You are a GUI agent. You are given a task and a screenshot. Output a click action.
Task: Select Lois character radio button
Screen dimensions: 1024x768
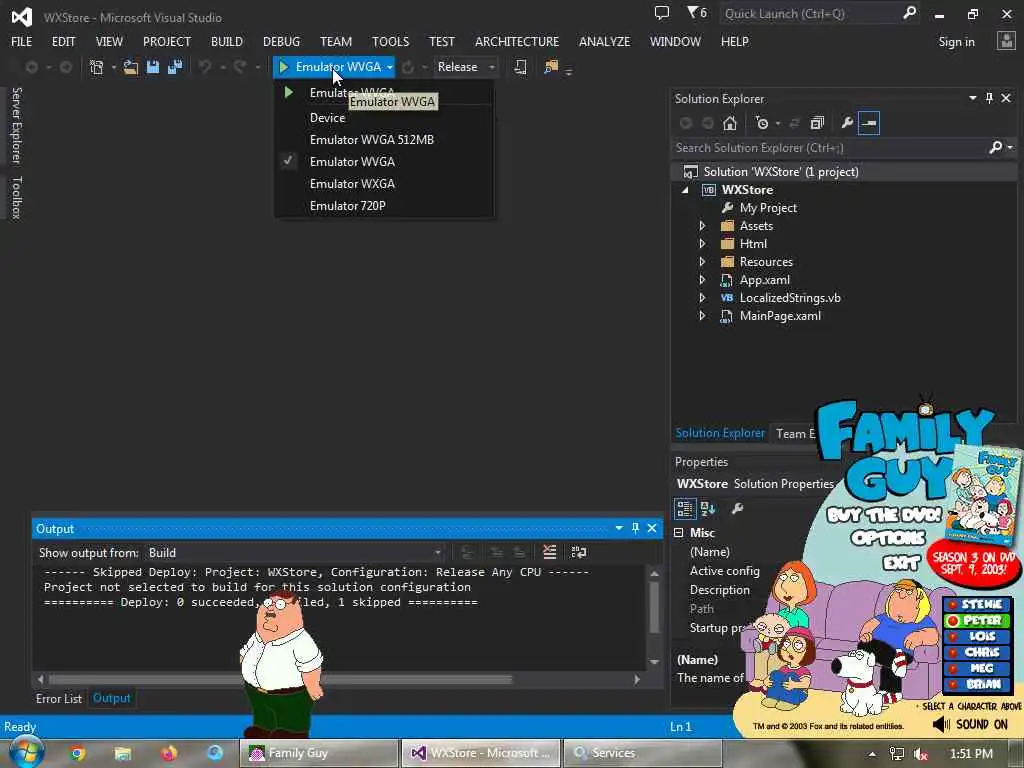coord(953,636)
